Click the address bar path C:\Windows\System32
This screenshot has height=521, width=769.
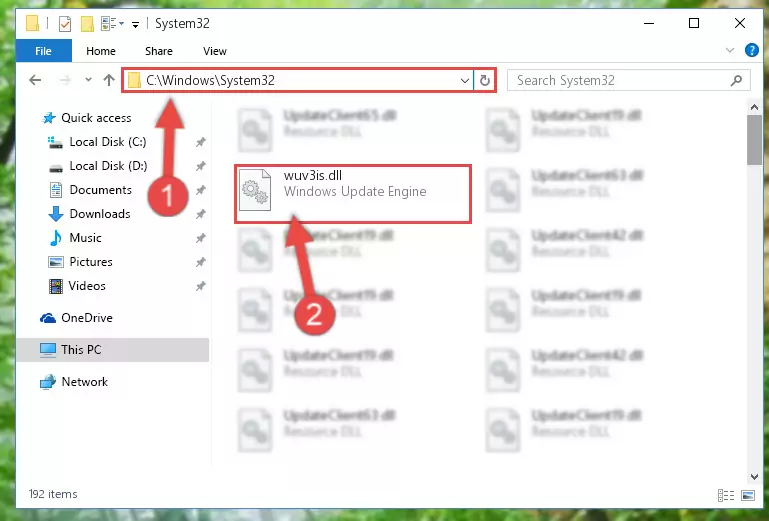tap(210, 80)
